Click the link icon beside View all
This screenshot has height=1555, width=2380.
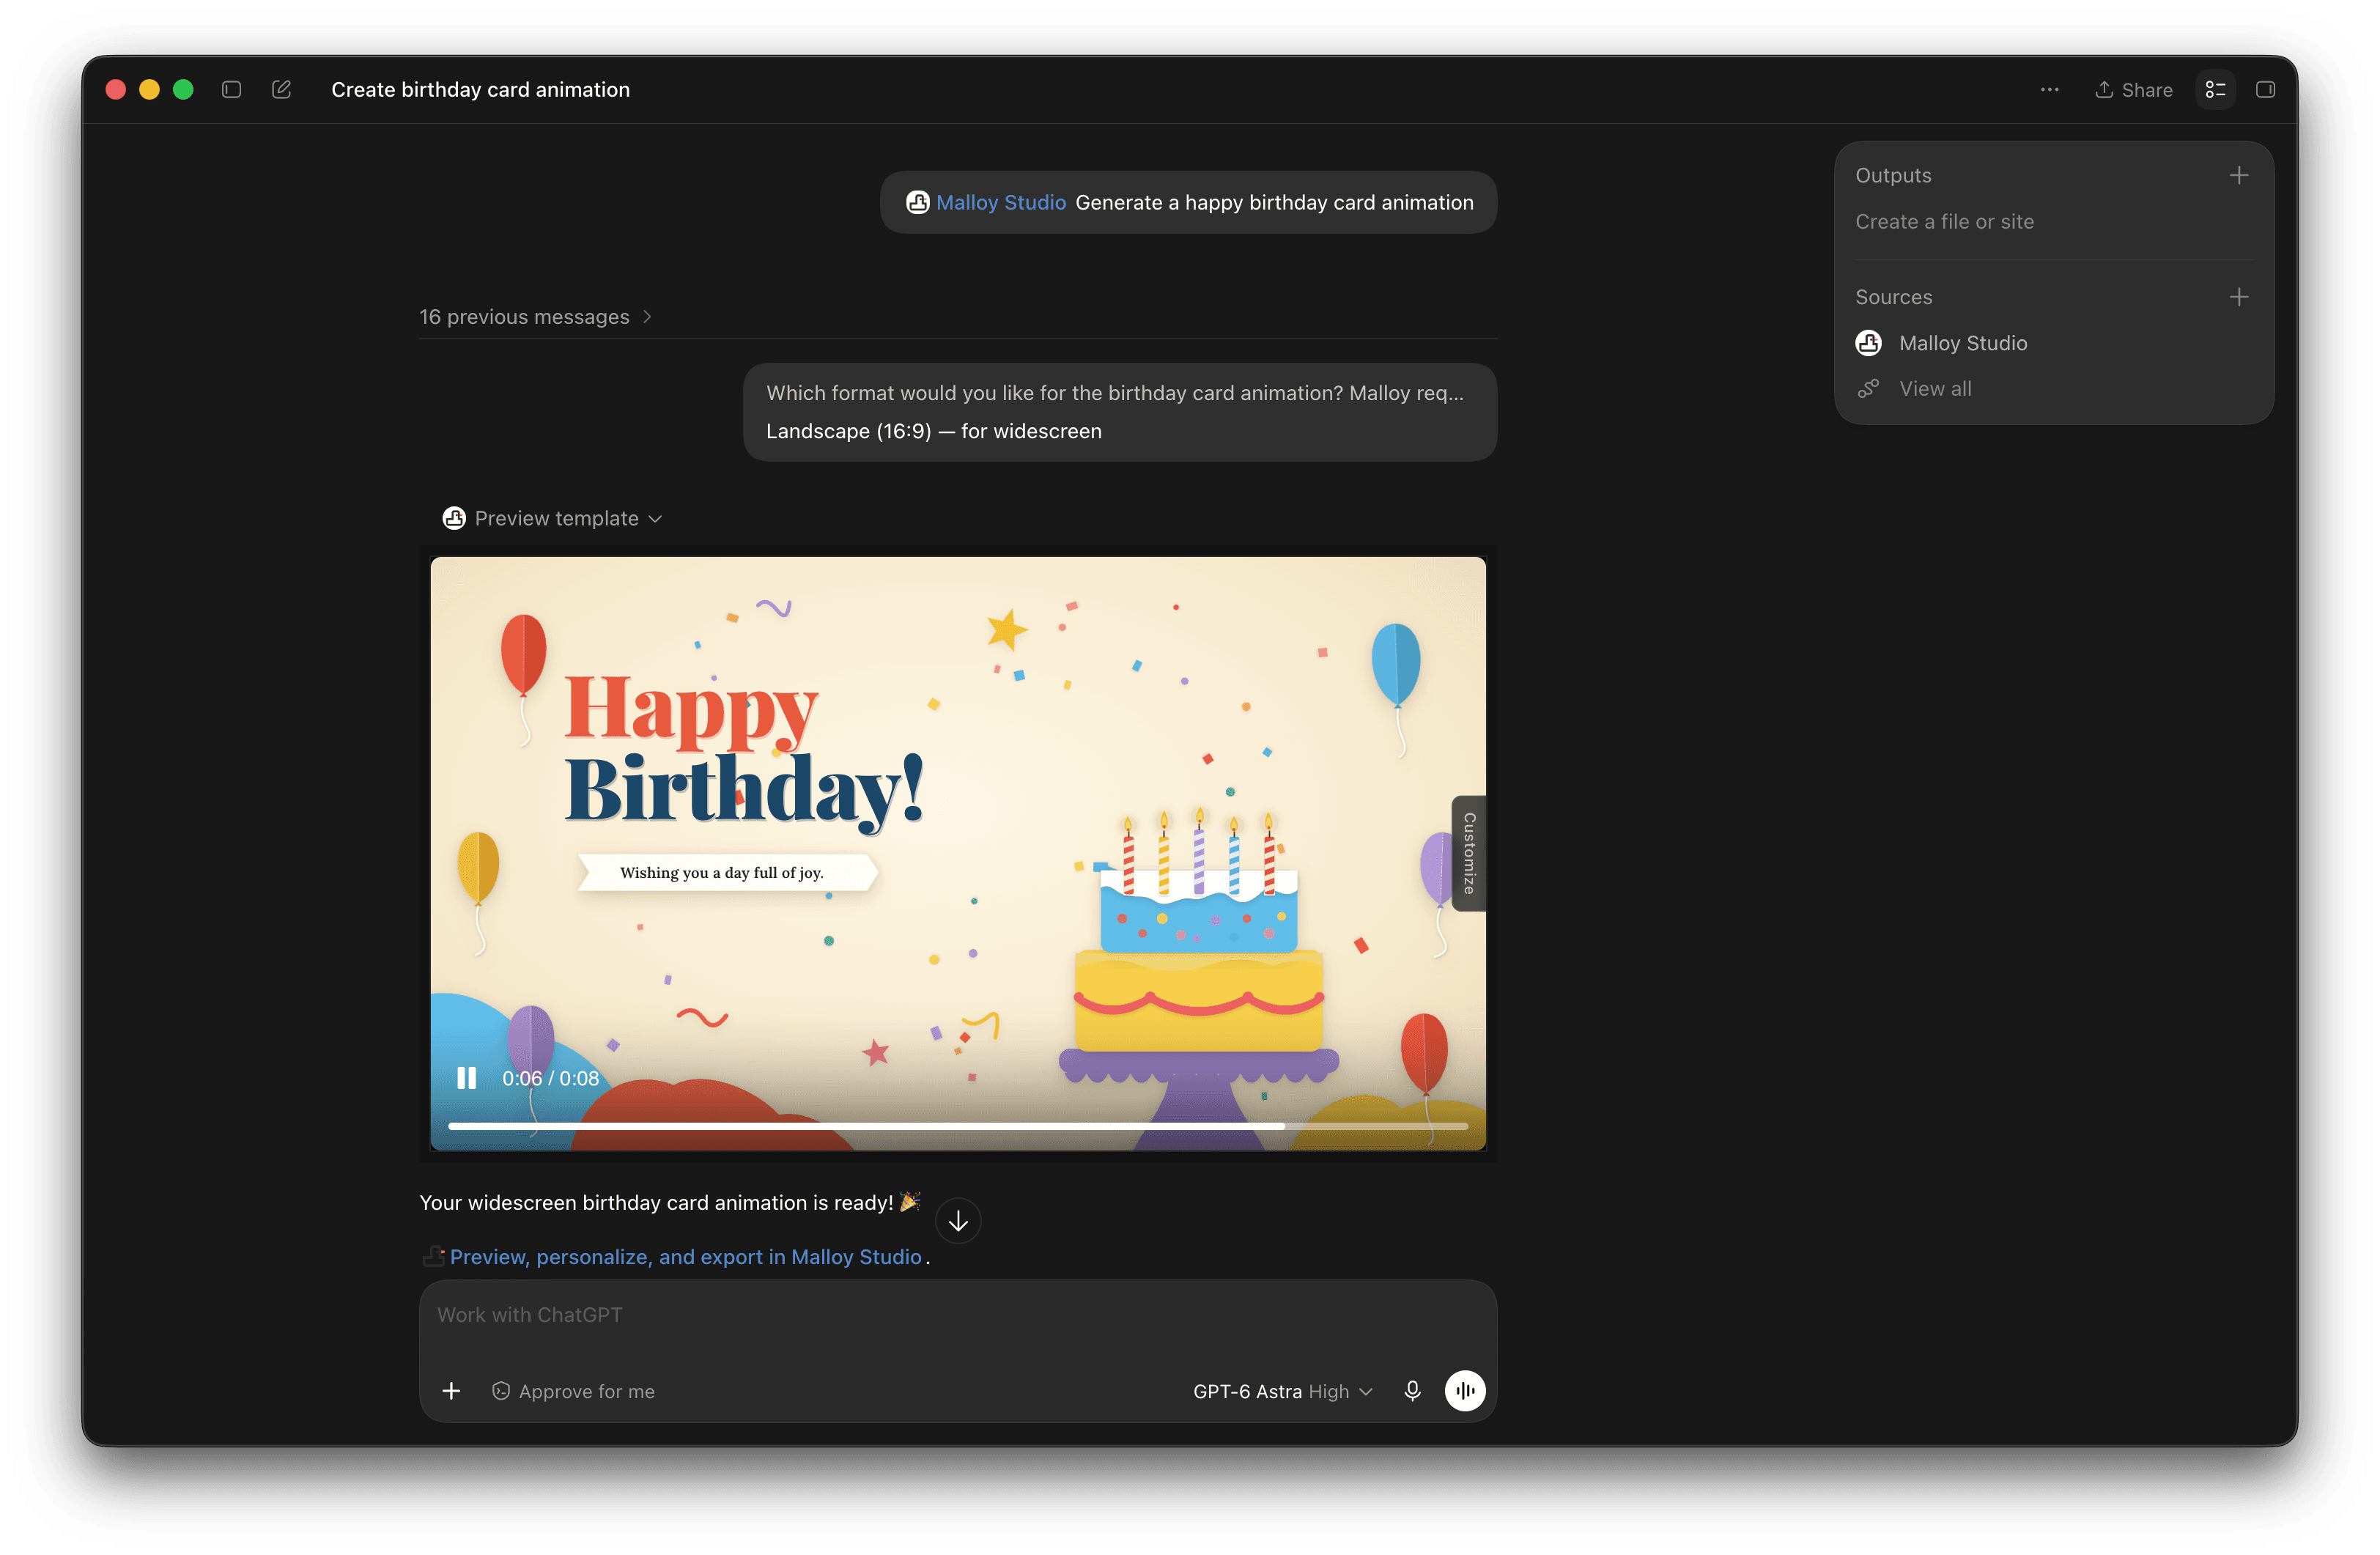click(x=1868, y=389)
